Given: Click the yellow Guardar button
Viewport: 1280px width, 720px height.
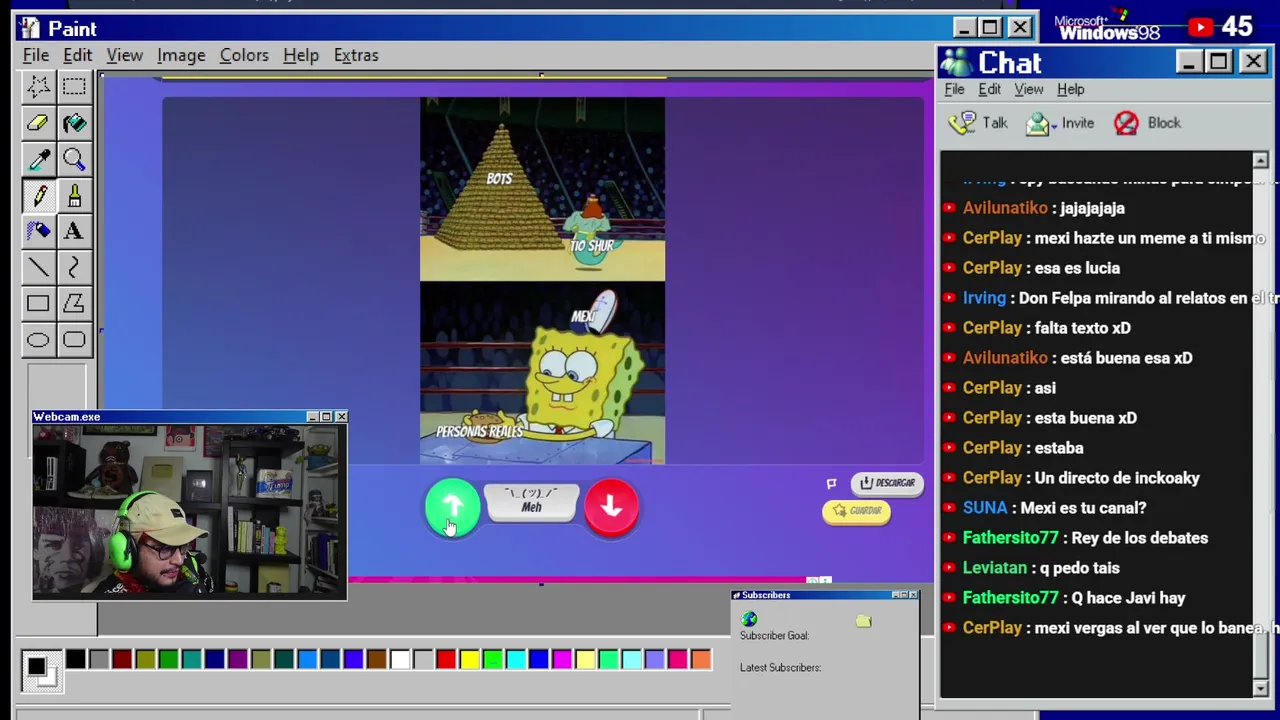Looking at the screenshot, I should 857,511.
